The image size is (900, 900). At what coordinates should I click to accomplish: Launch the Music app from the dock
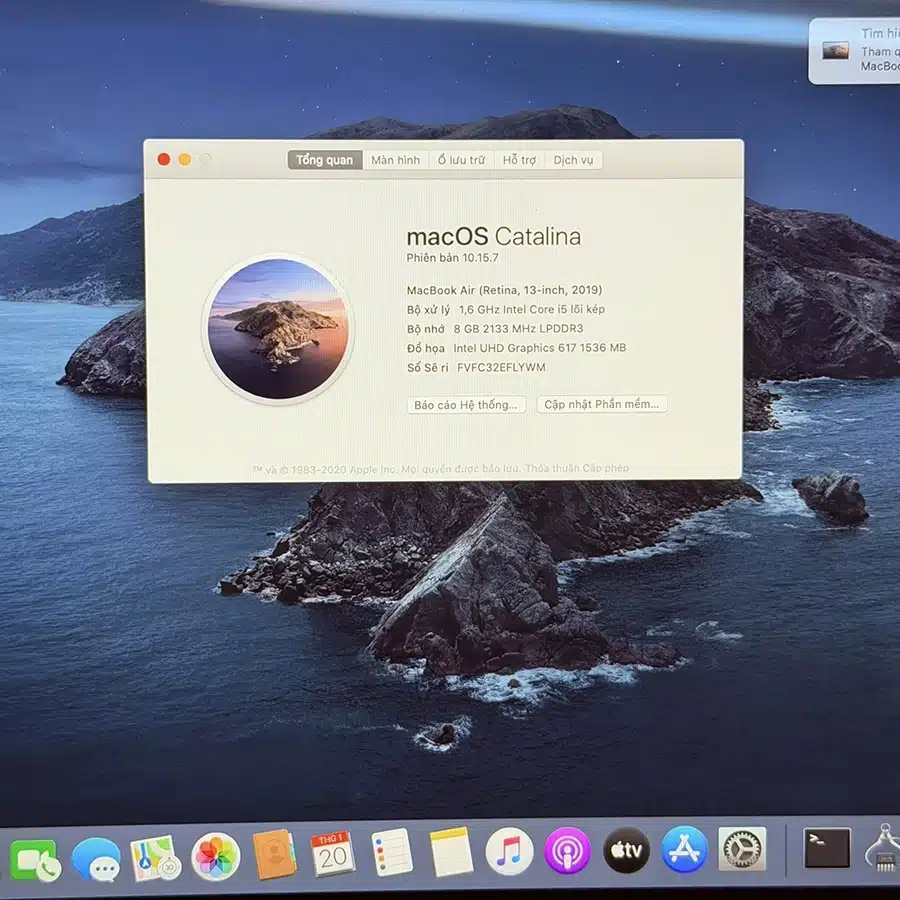click(x=509, y=852)
